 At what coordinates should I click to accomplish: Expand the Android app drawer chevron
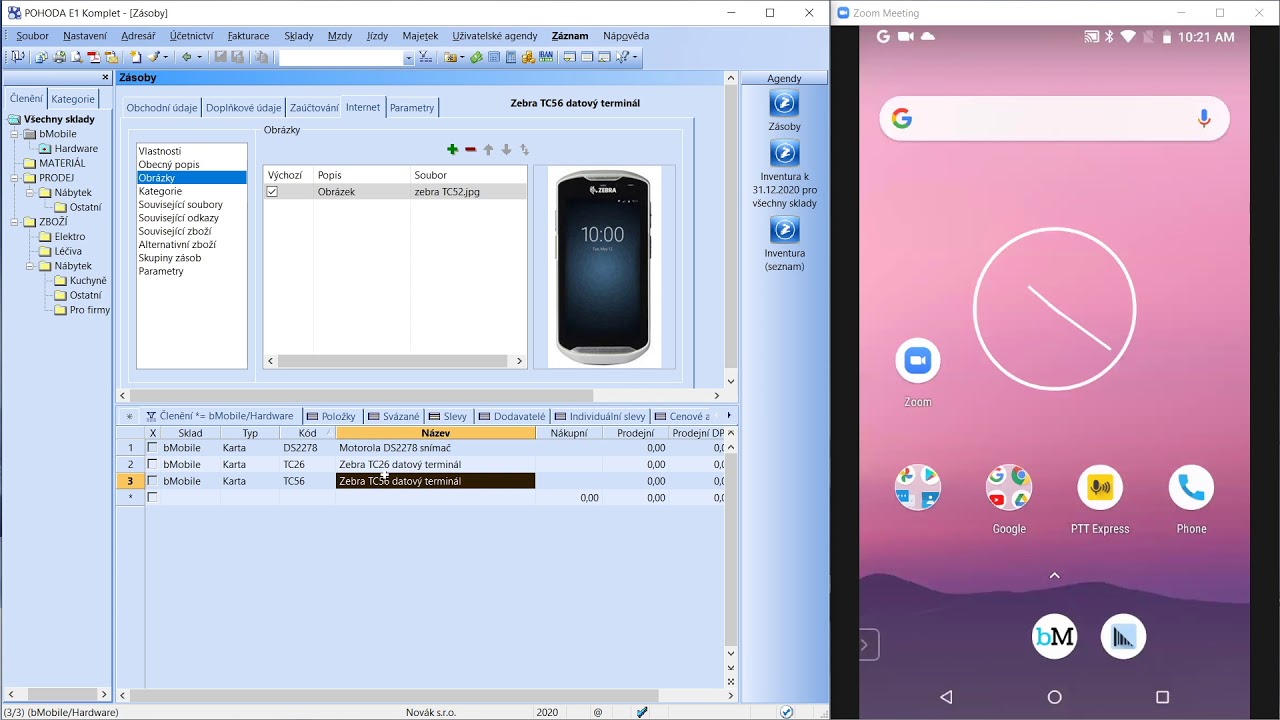[x=1054, y=575]
